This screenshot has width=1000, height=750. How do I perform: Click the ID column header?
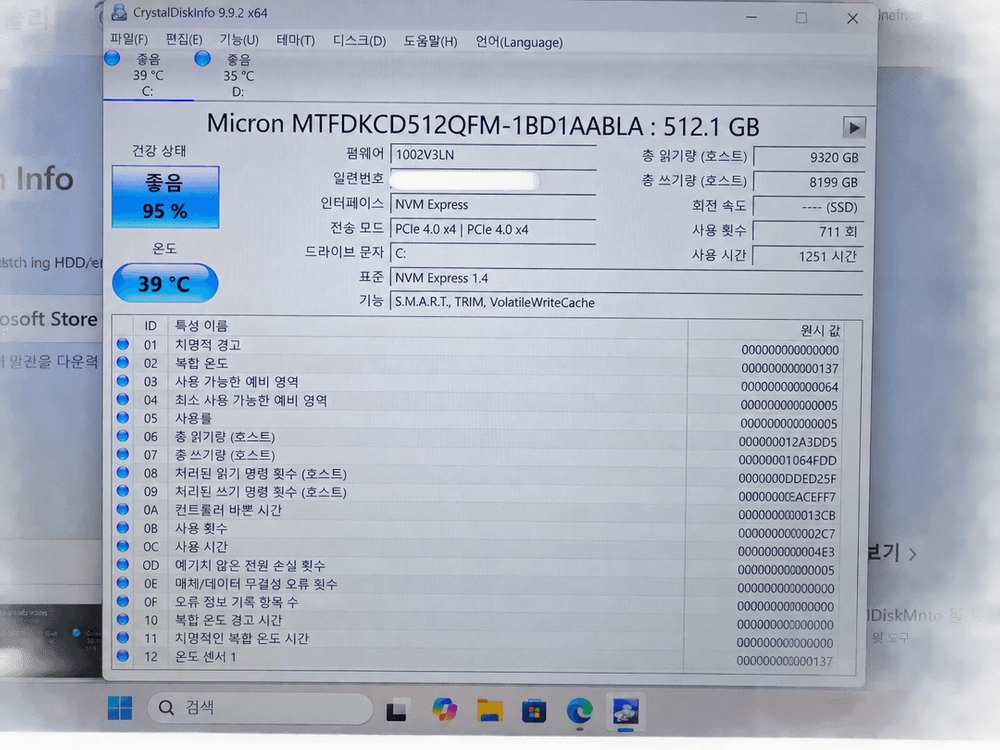tap(151, 326)
